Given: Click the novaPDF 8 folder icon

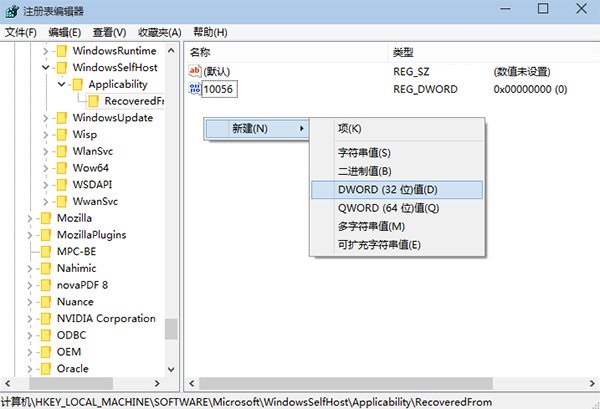Looking at the screenshot, I should (x=46, y=285).
